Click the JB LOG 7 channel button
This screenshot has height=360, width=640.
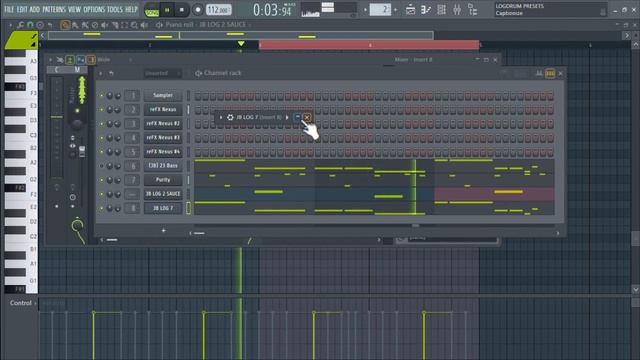pyautogui.click(x=163, y=208)
